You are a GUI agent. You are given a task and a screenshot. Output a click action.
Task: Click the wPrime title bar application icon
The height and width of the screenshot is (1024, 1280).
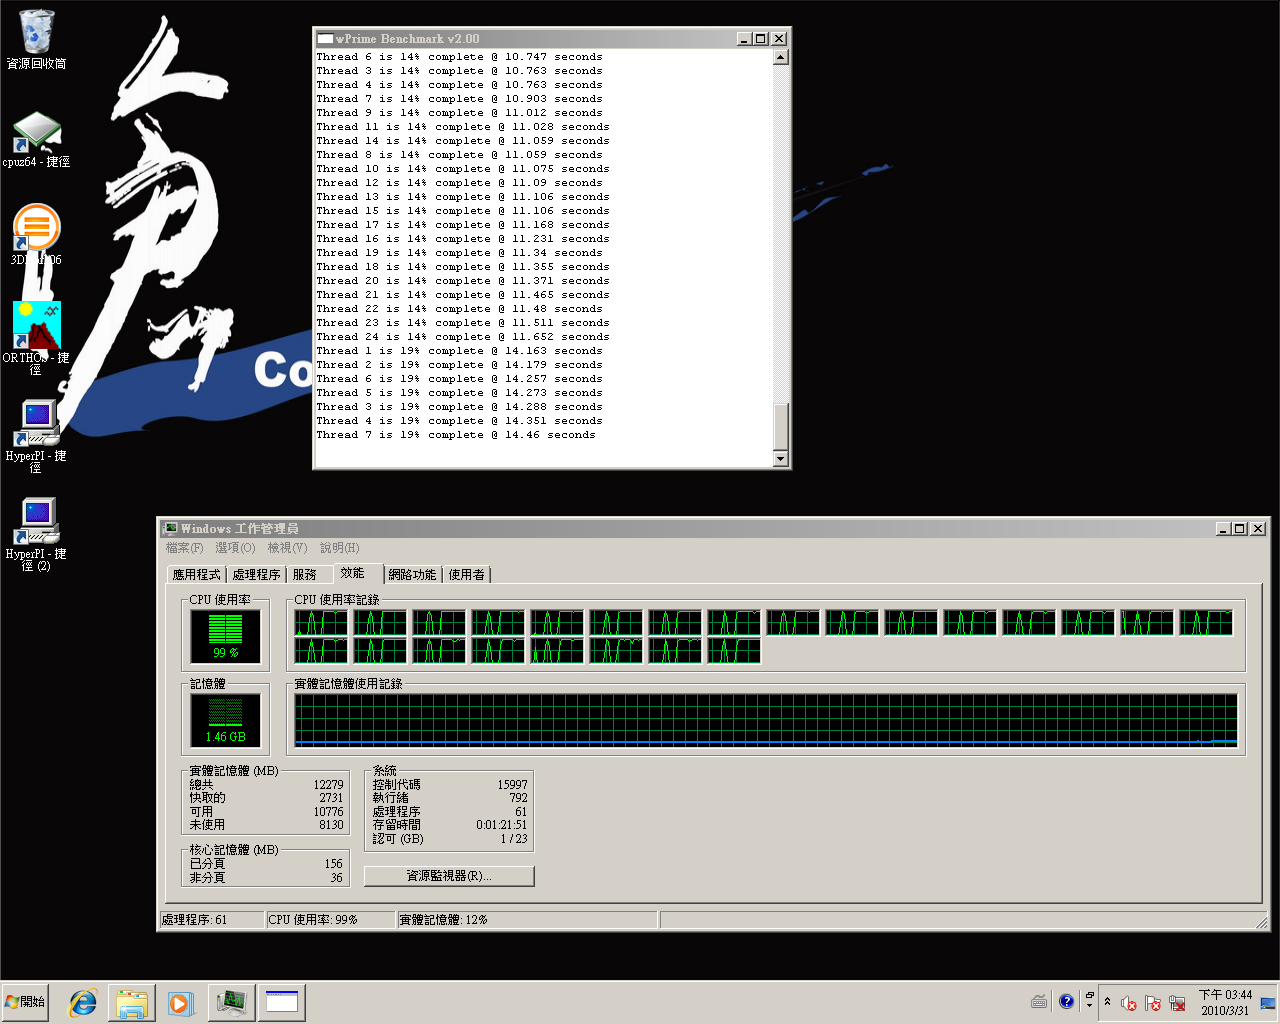click(x=325, y=39)
